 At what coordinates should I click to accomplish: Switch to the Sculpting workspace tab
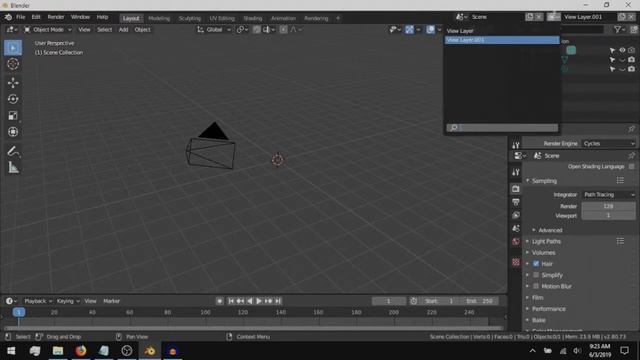pos(190,18)
